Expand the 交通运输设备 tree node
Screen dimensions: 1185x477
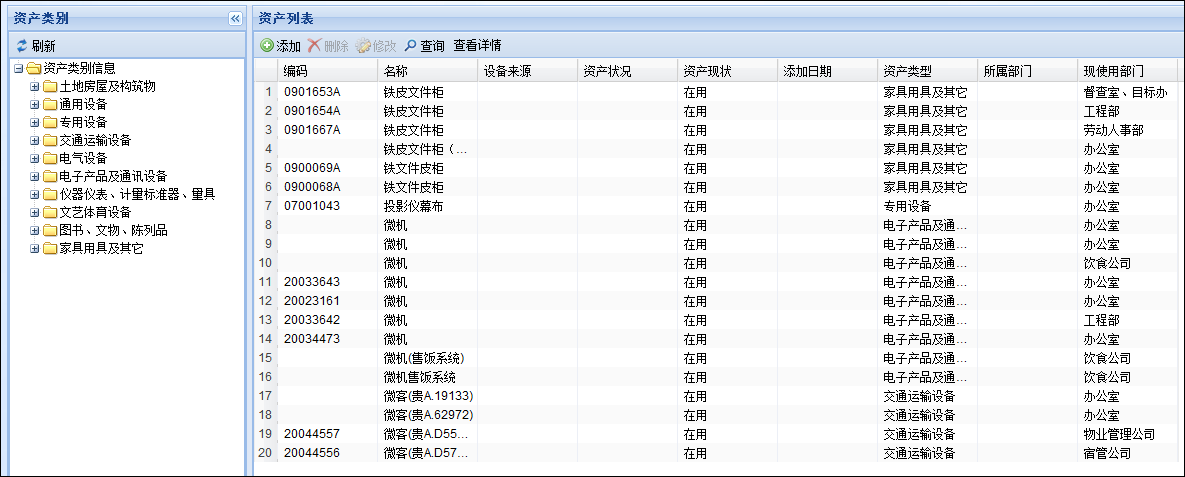pyautogui.click(x=34, y=141)
